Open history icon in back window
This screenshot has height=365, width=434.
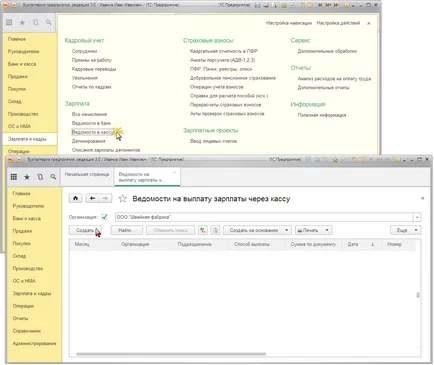click(x=36, y=22)
